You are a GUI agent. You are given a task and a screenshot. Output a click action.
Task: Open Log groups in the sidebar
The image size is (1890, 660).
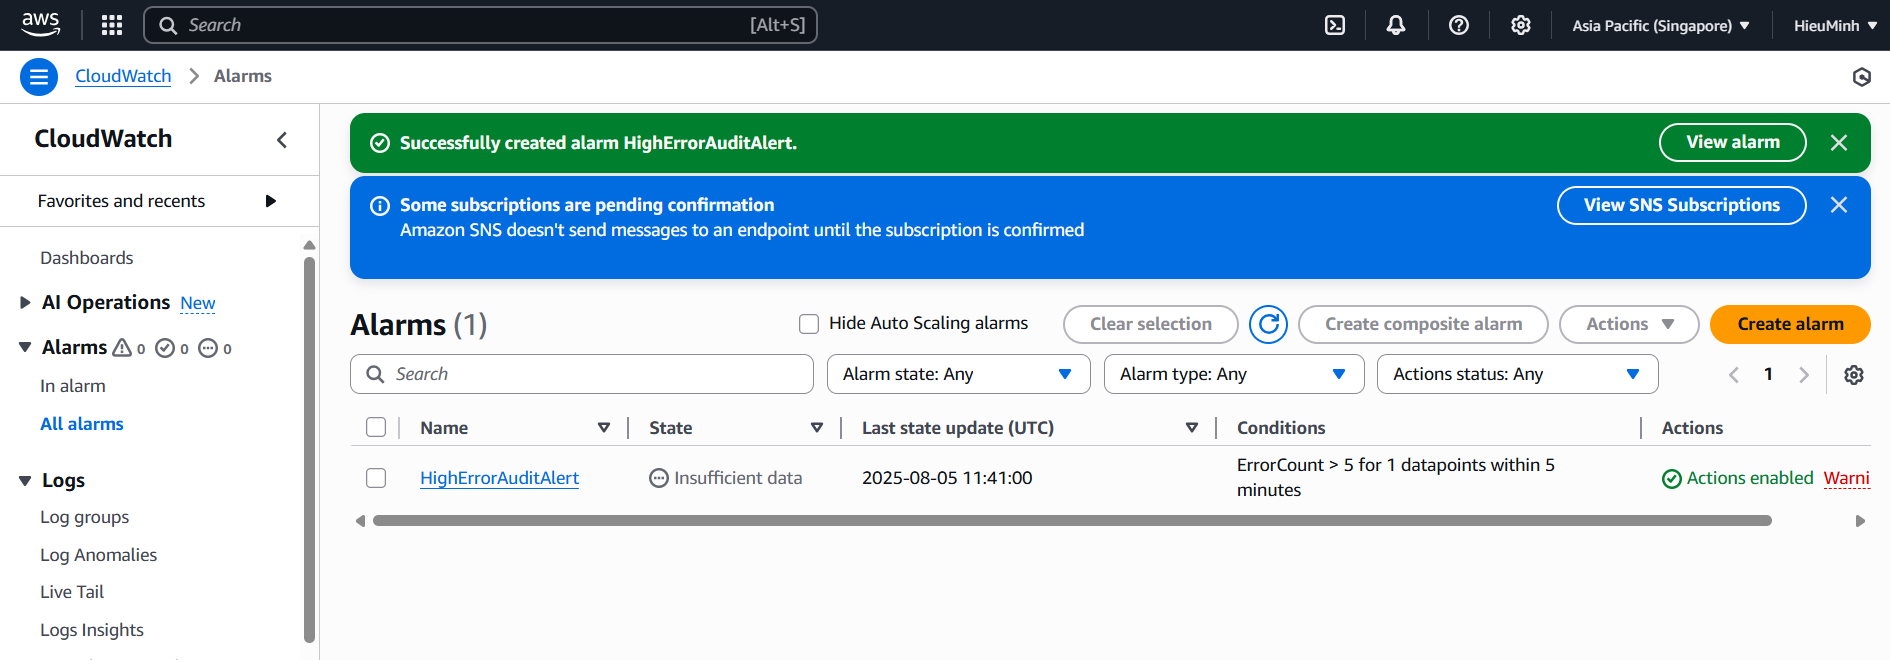coord(84,517)
